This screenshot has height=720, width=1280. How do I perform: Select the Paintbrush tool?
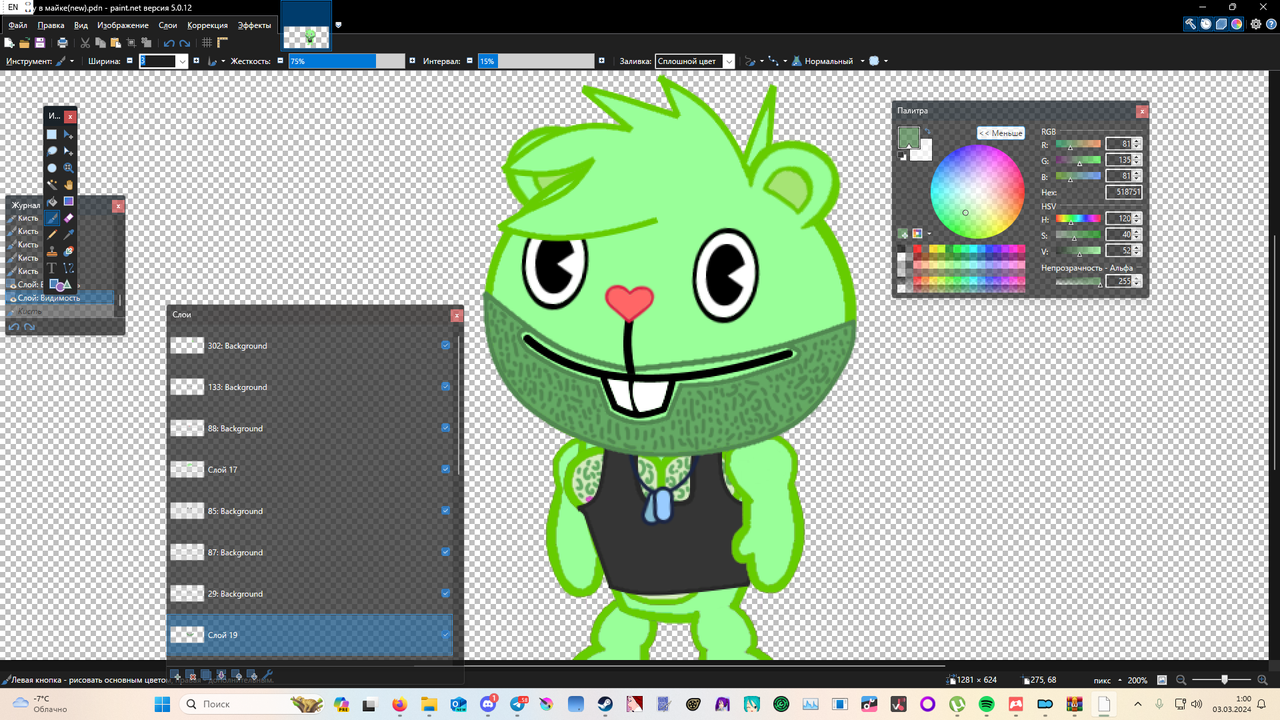pos(52,218)
